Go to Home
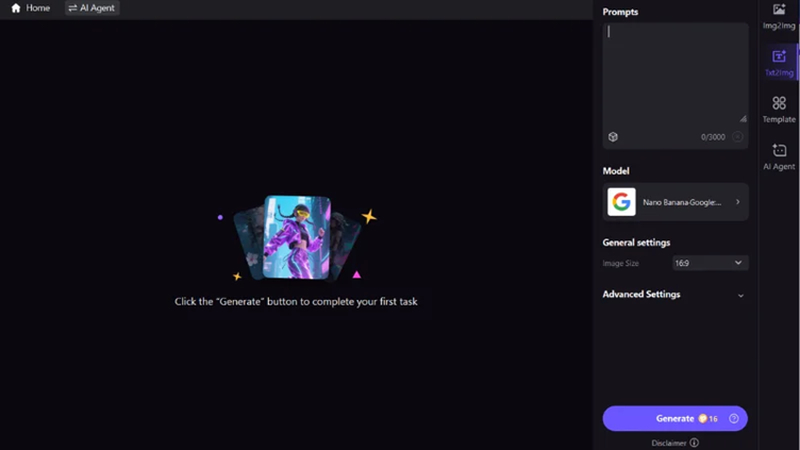Image resolution: width=800 pixels, height=450 pixels. tap(31, 8)
